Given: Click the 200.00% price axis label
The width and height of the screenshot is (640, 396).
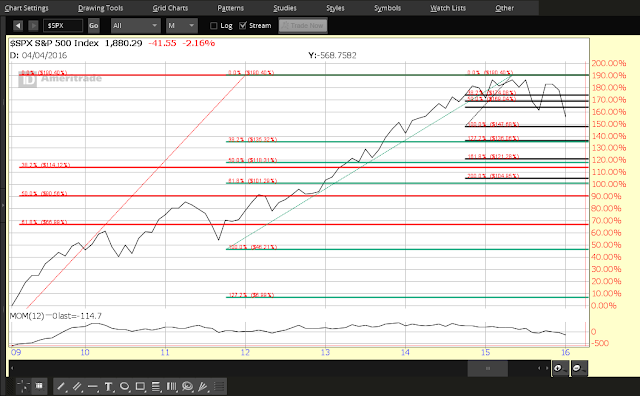Looking at the screenshot, I should [609, 63].
